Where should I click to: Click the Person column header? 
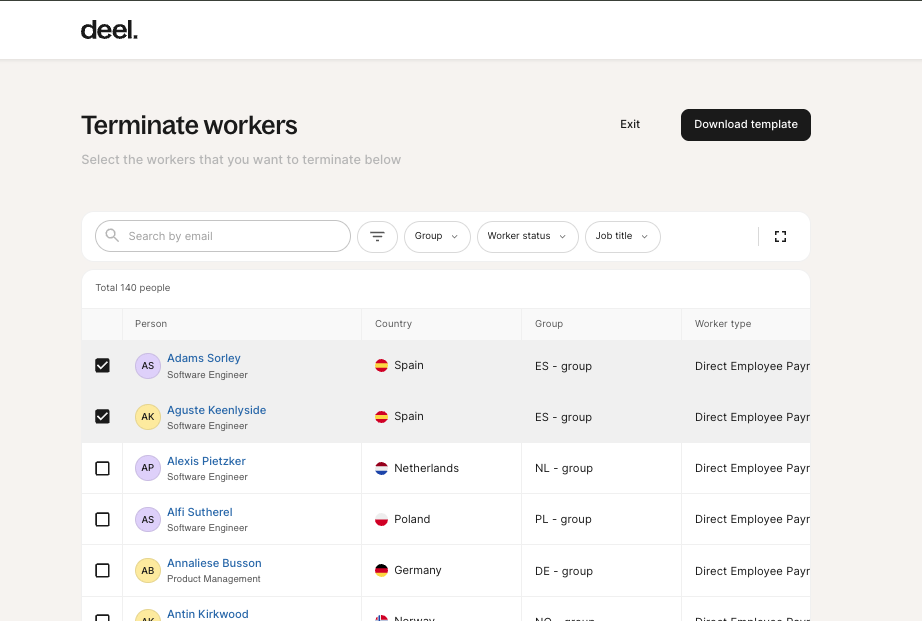(151, 324)
